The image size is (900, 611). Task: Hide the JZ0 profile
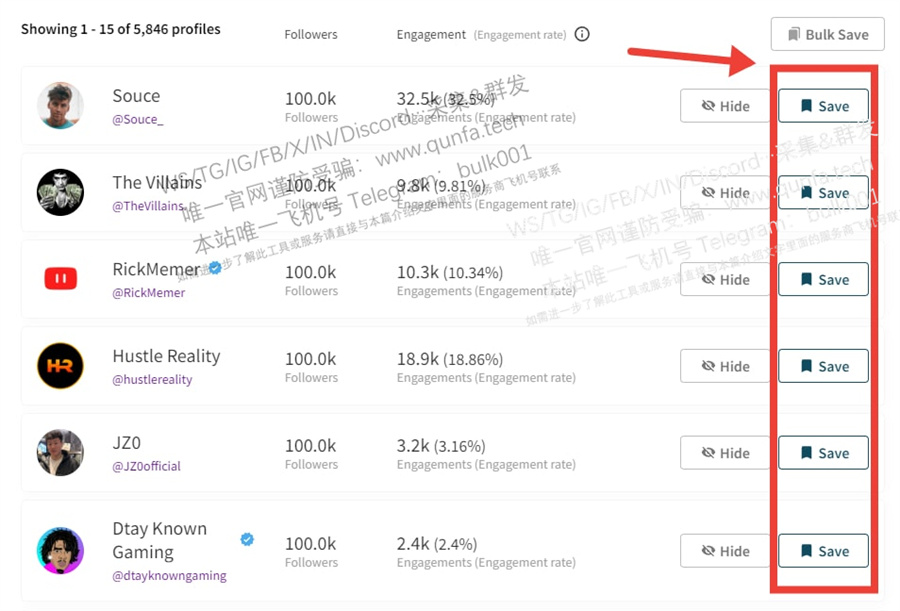pos(725,453)
